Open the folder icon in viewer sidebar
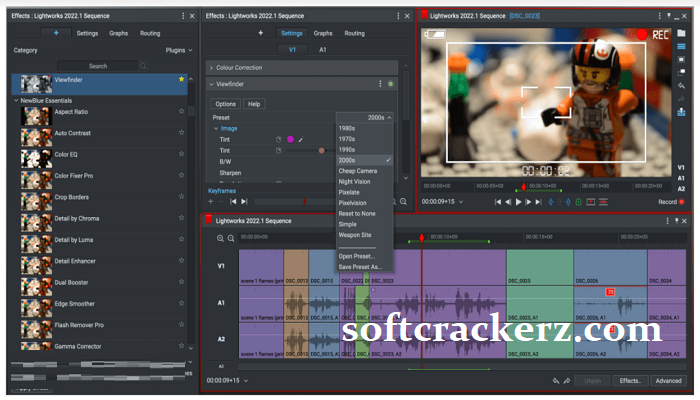This screenshot has width=700, height=400. click(x=681, y=33)
